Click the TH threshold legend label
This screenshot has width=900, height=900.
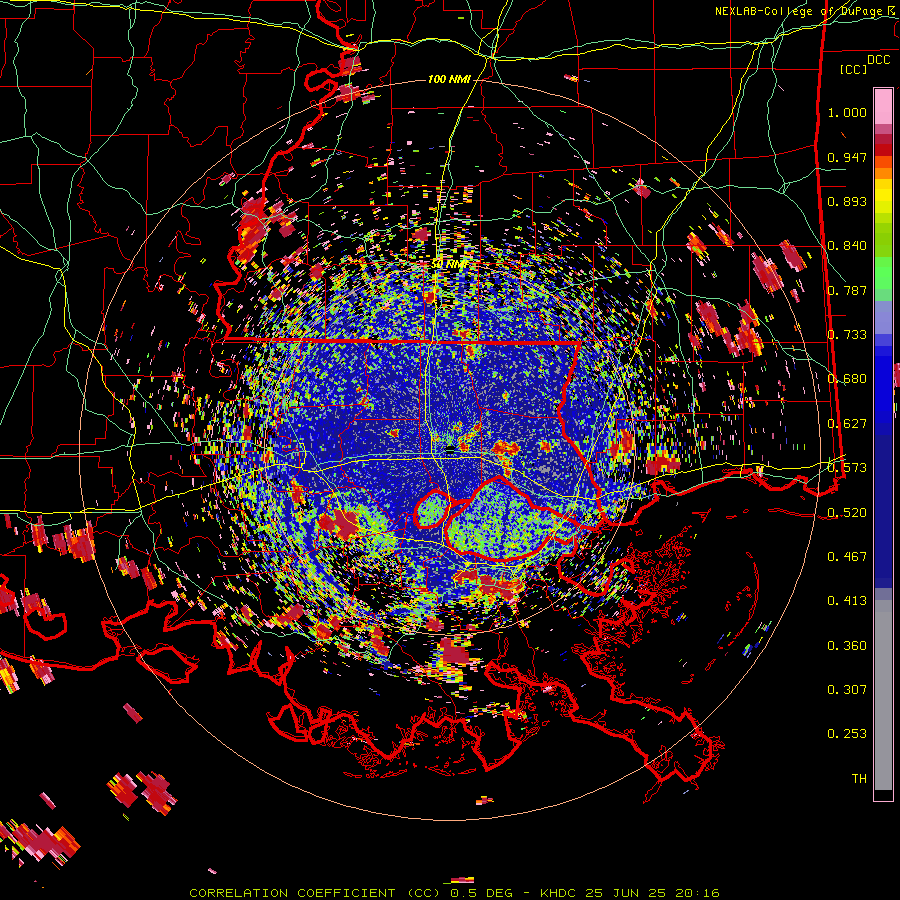point(859,778)
